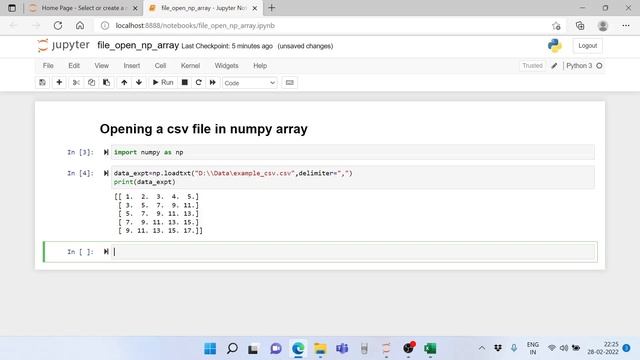Image resolution: width=640 pixels, height=360 pixels.
Task: Close the Home Page browser tab
Action: tap(135, 8)
